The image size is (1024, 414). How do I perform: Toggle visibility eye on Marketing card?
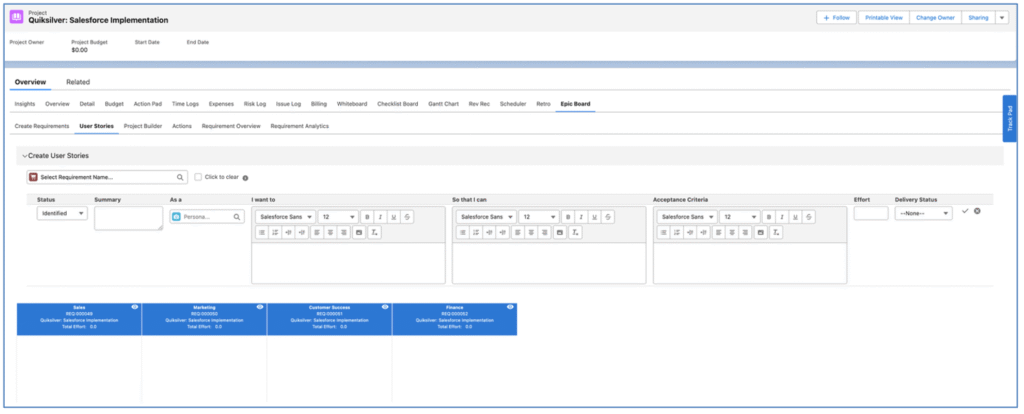click(x=260, y=307)
